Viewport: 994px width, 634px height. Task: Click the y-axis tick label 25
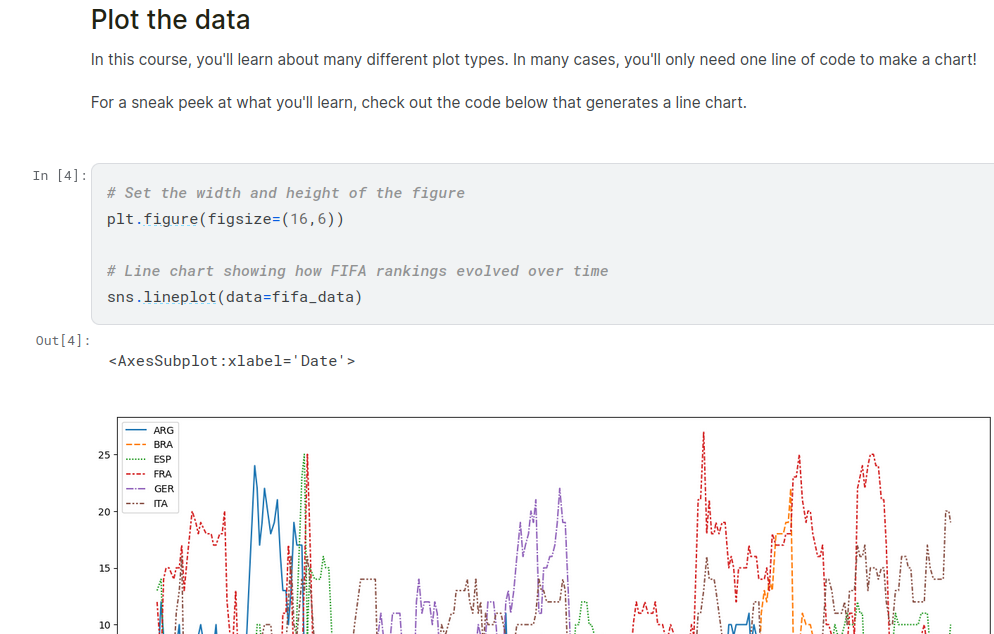(x=103, y=456)
